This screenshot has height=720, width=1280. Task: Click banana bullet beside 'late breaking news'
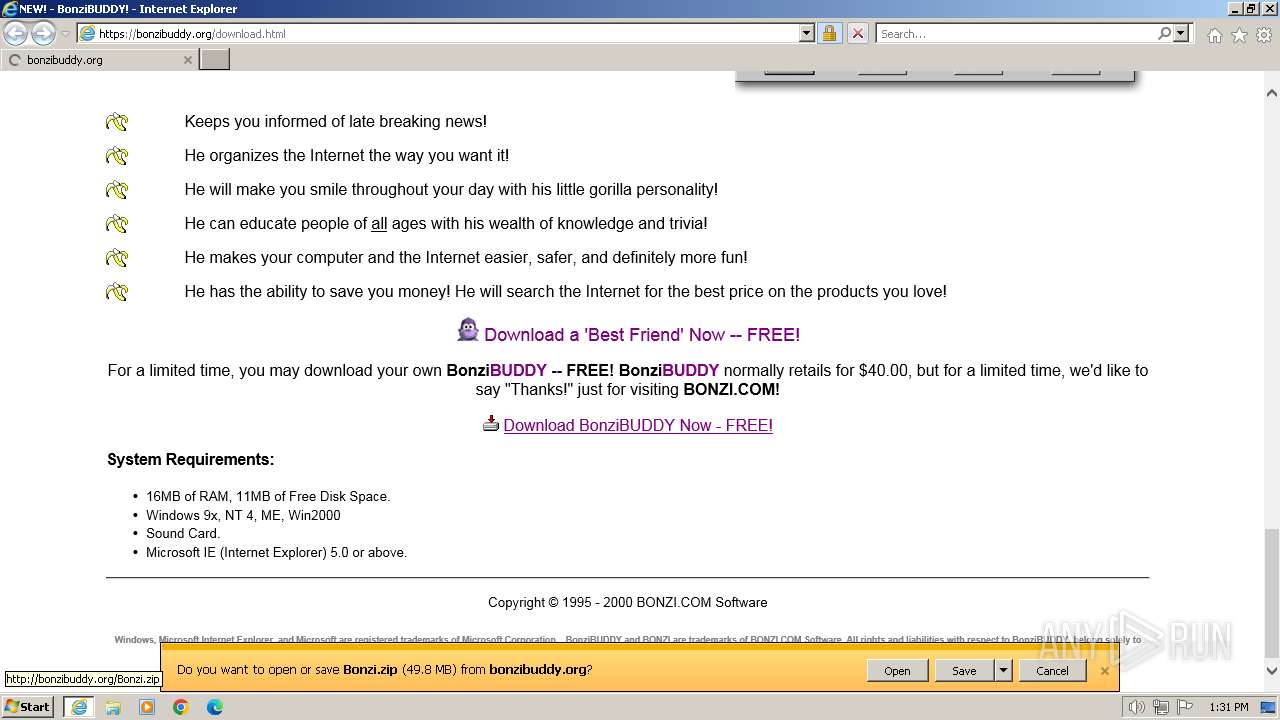pos(117,122)
